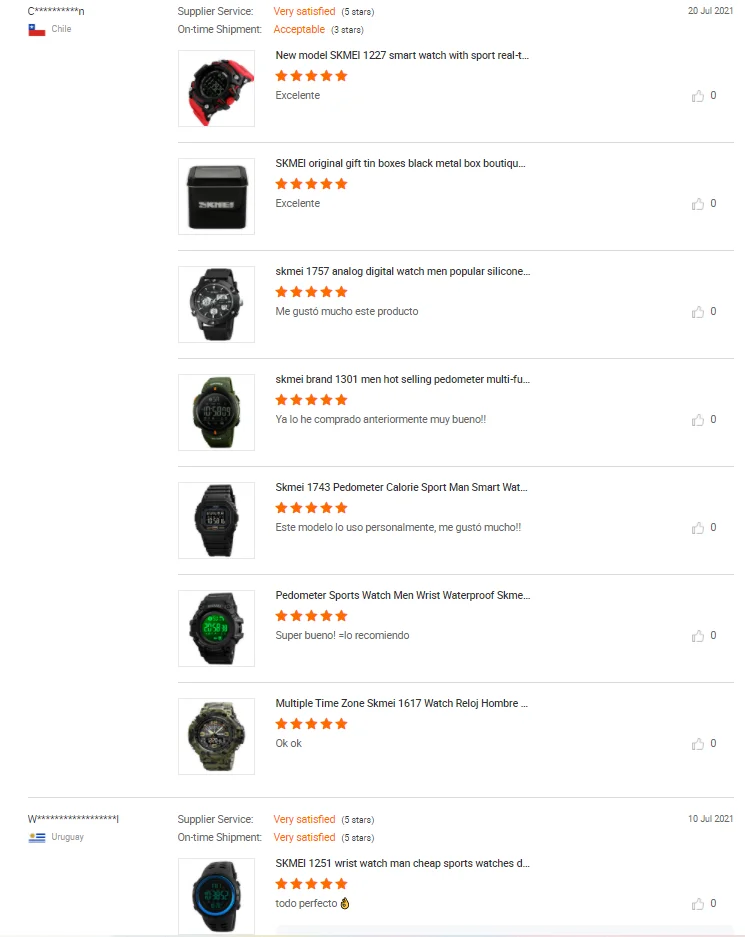Click the Uruguay flag icon
745x937 pixels.
(x=36, y=838)
